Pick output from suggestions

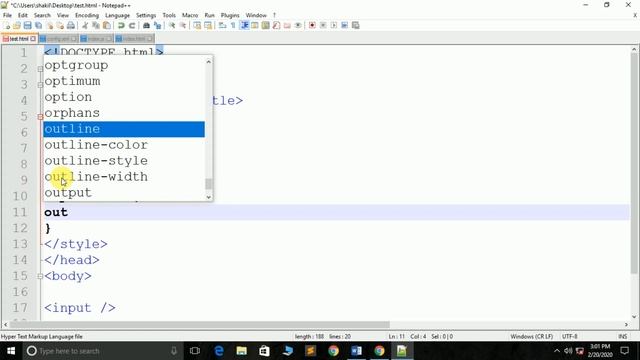(124, 193)
